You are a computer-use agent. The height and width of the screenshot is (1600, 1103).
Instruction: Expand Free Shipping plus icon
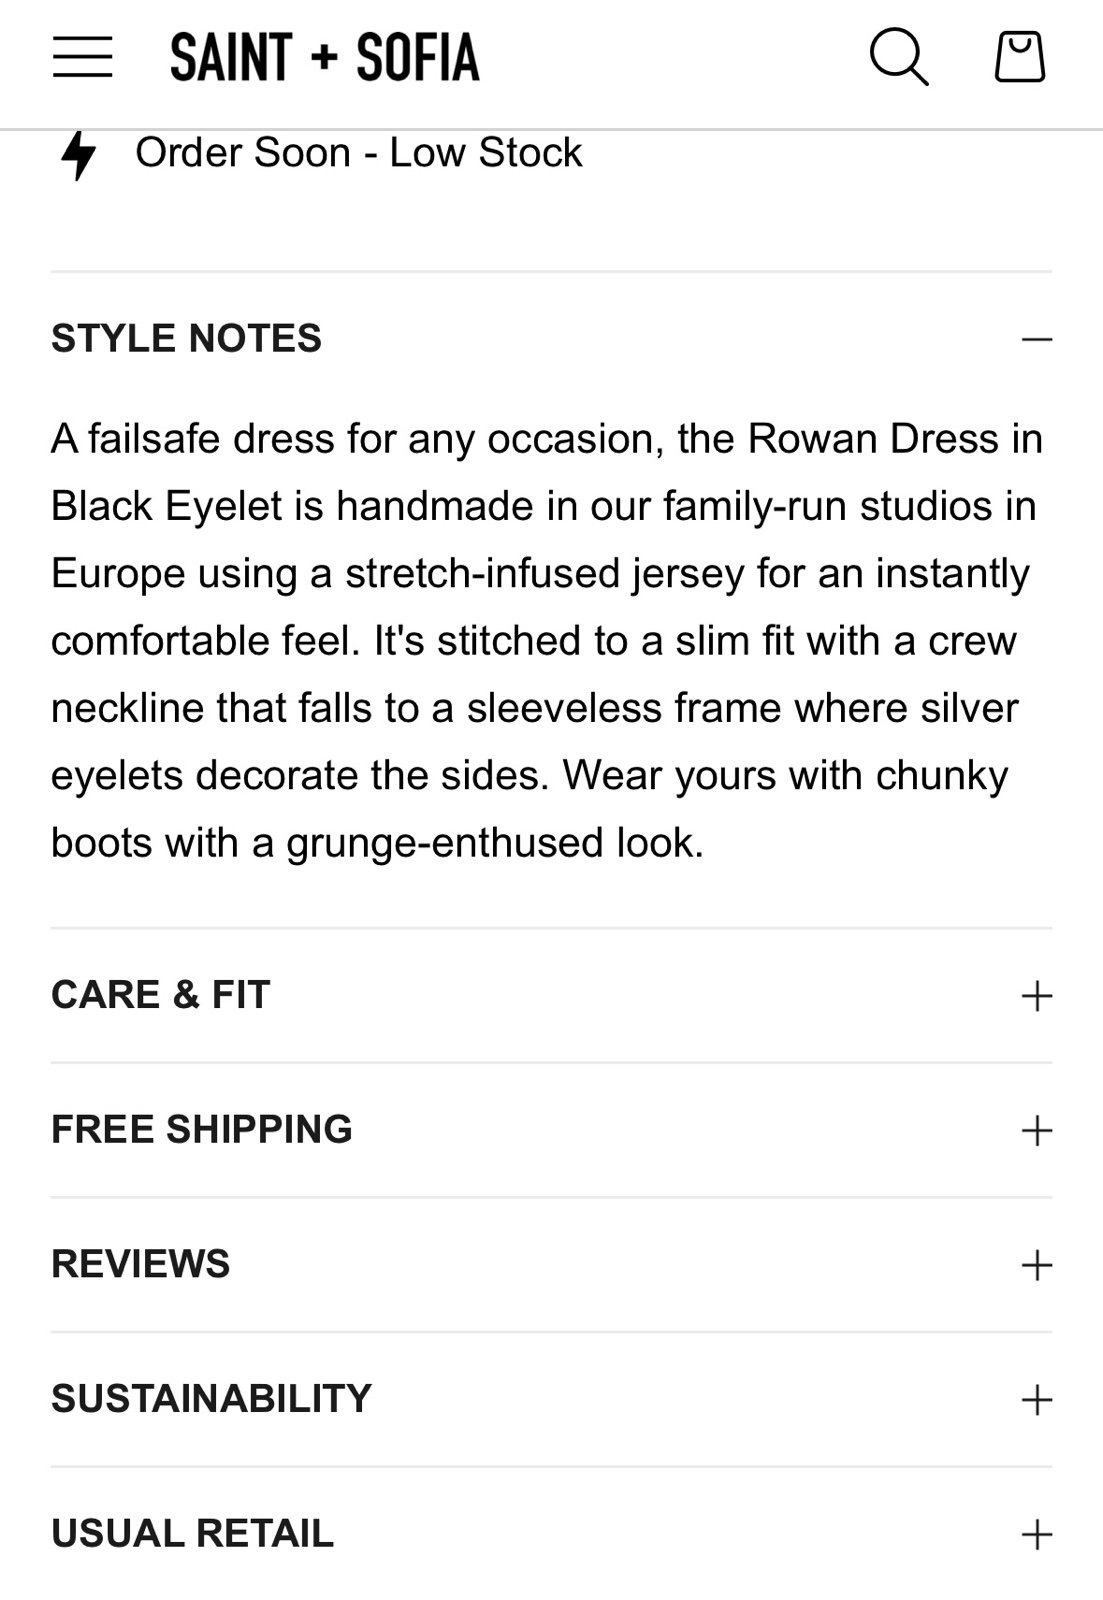(1037, 1130)
